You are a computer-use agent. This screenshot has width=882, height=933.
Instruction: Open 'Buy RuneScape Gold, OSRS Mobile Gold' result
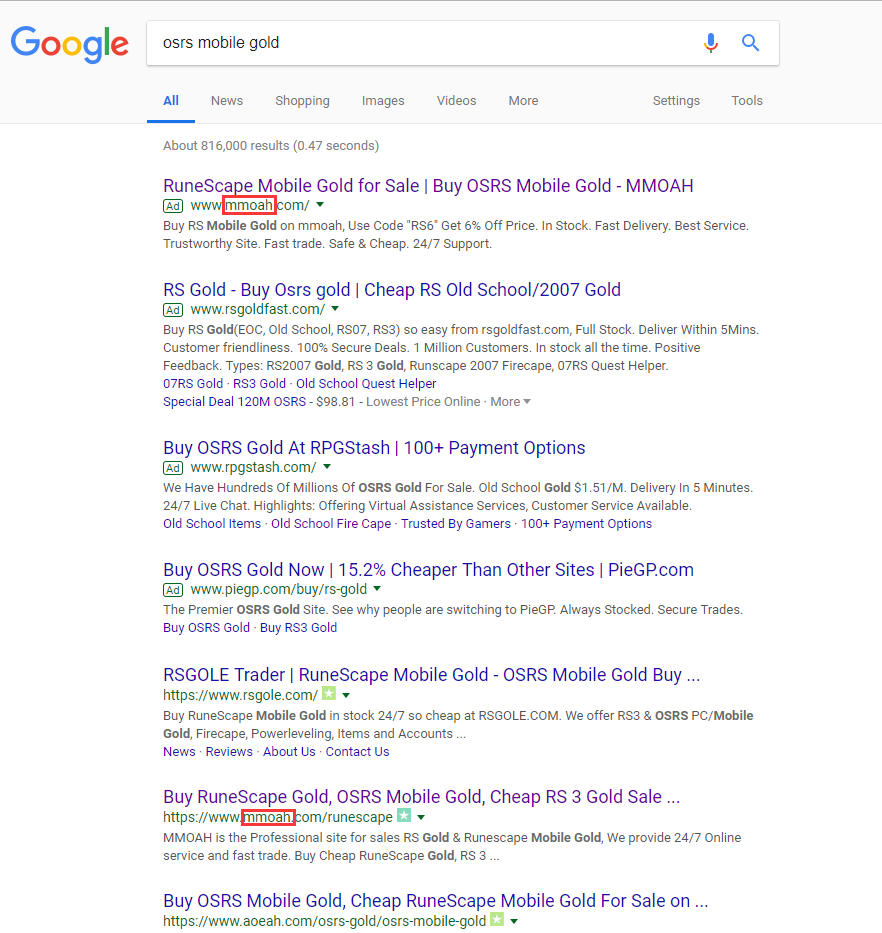[421, 797]
